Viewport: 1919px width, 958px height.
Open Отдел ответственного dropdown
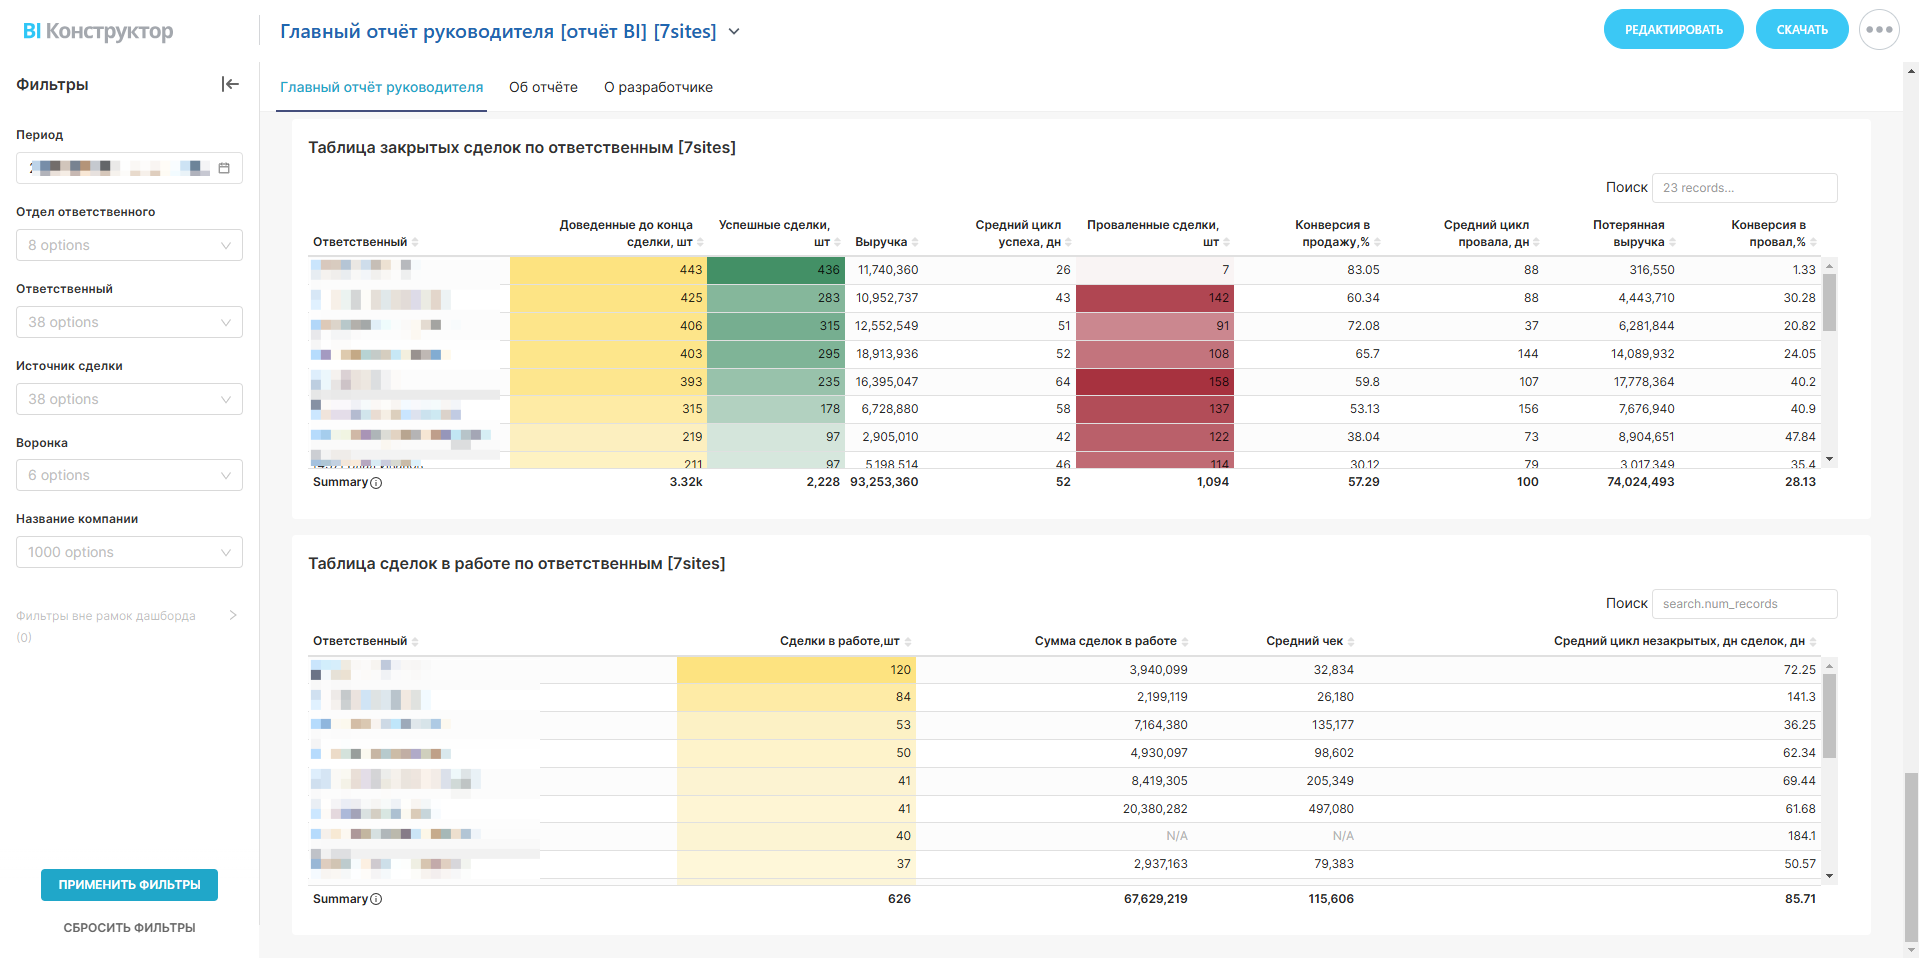(x=129, y=246)
